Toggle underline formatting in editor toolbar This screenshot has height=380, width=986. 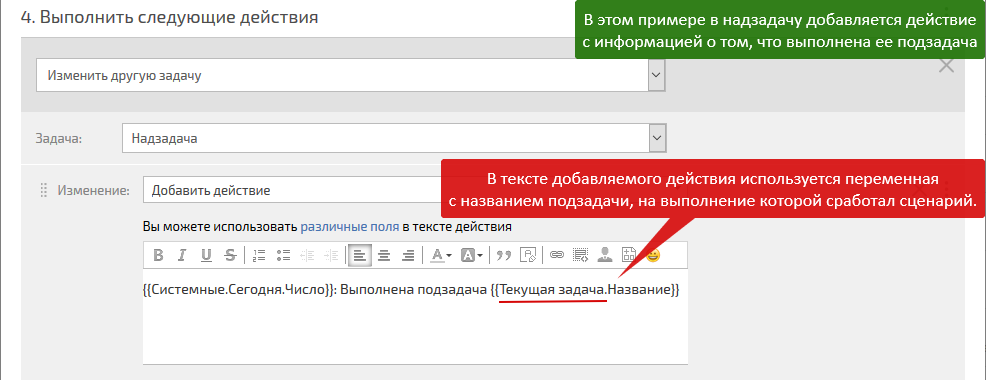[206, 255]
